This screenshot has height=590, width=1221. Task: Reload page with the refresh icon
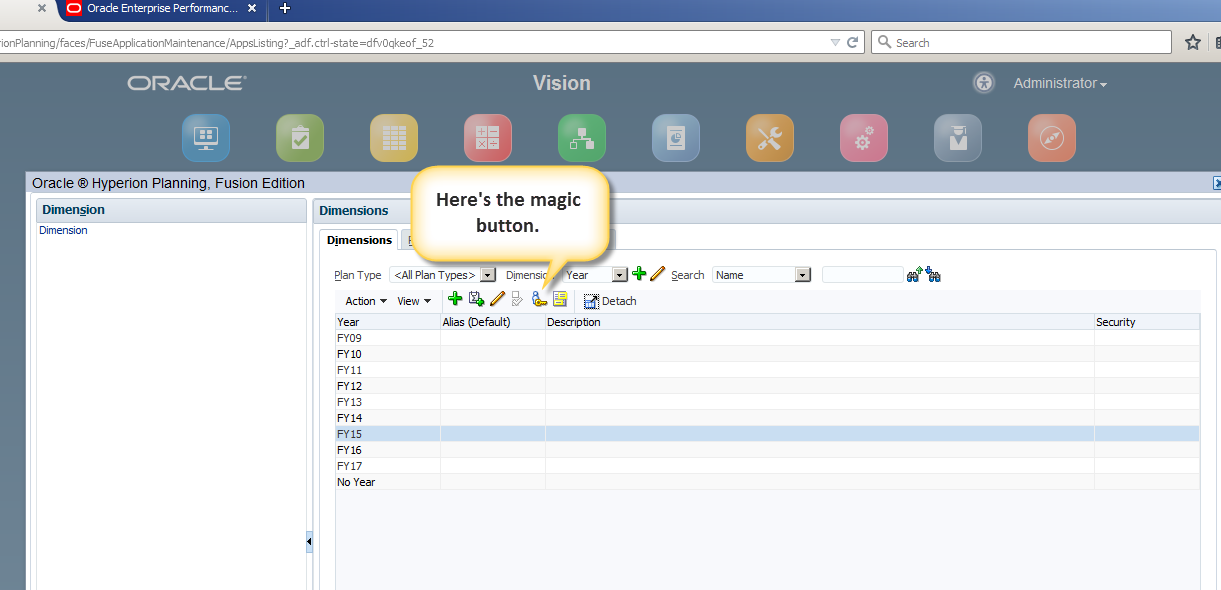853,43
